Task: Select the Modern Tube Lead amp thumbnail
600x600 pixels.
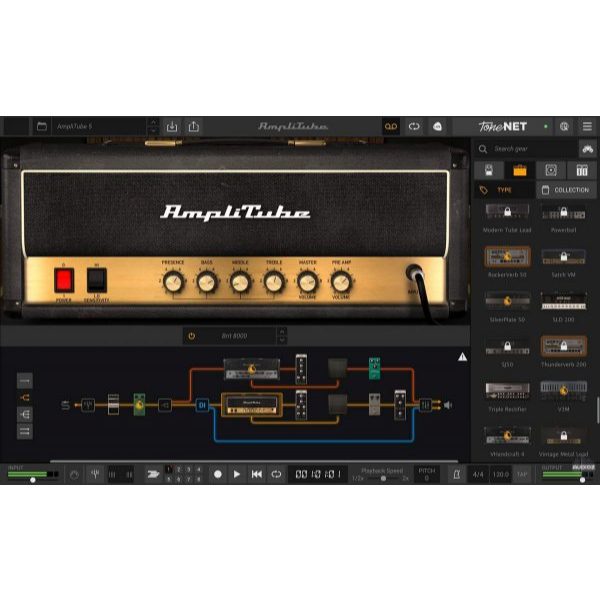Action: click(x=507, y=212)
